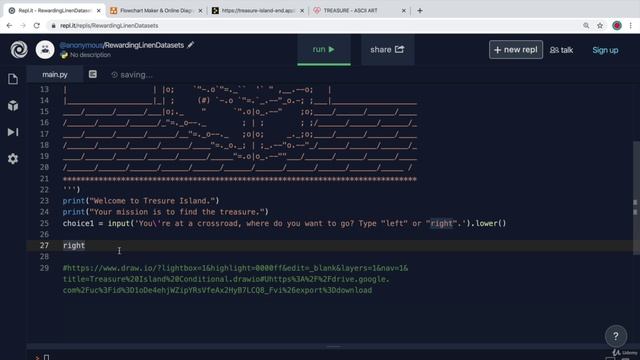Open the Settings gear in sidebar
This screenshot has width=640, height=360.
coord(13,158)
